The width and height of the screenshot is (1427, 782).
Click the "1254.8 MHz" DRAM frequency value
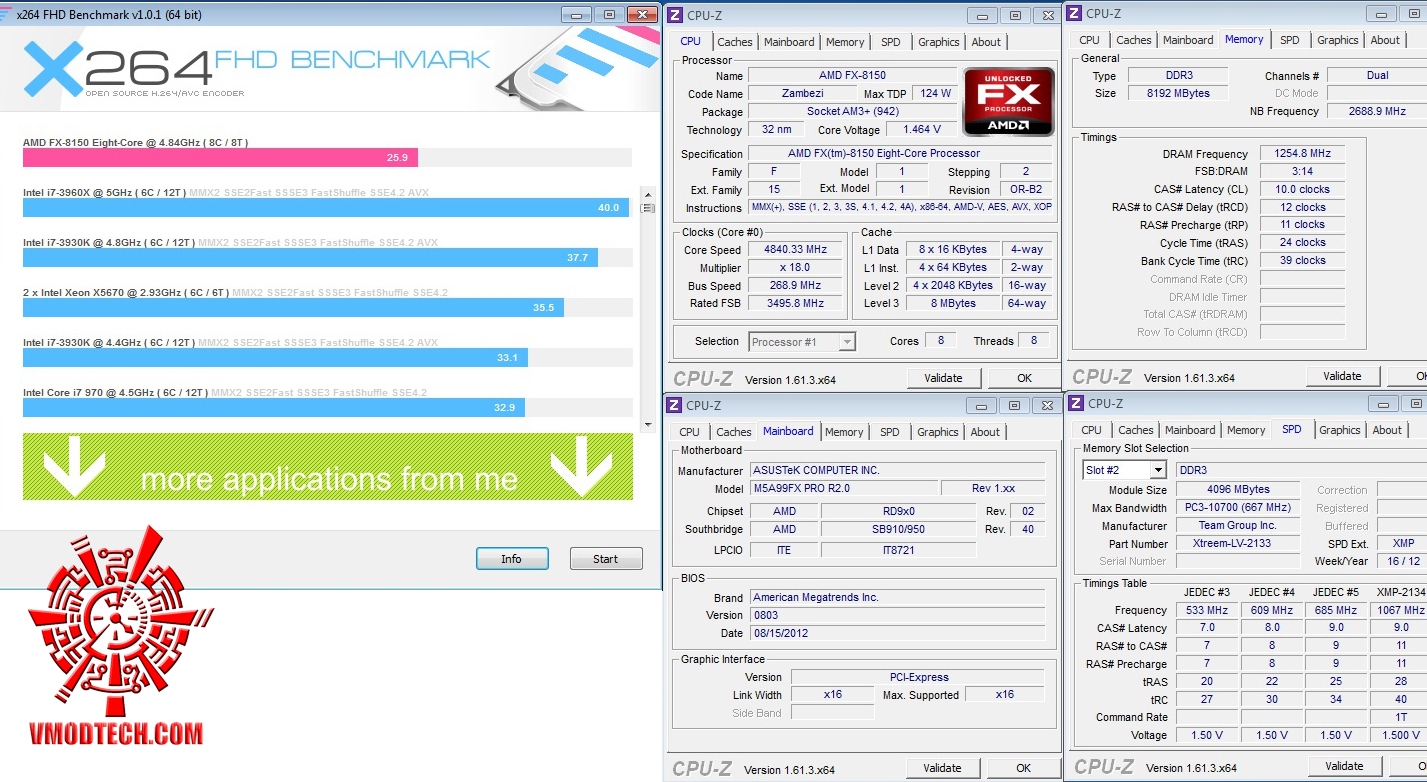pos(1302,153)
